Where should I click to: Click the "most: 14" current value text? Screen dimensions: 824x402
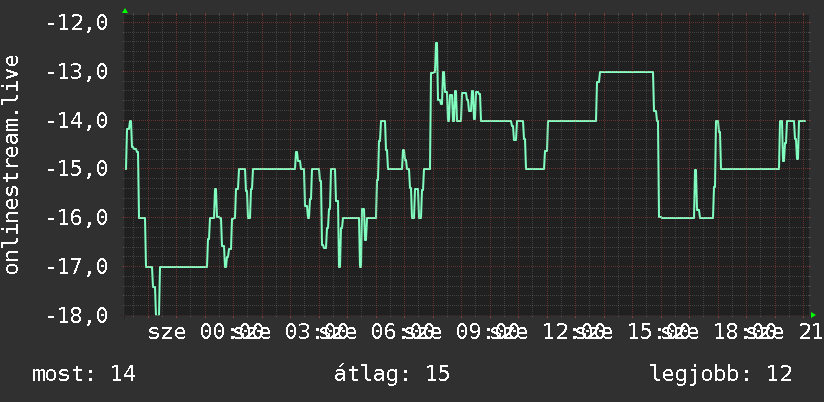tap(84, 374)
